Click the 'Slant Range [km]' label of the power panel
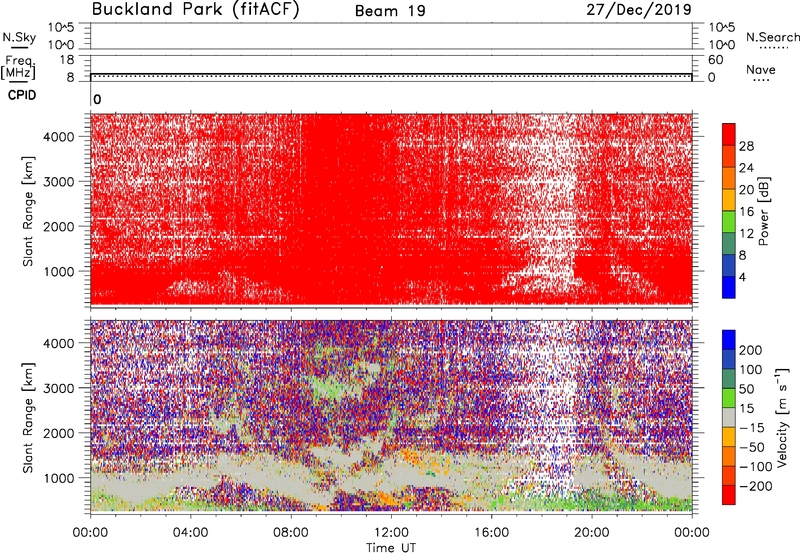Viewport: 800px width, 554px height. [28, 211]
